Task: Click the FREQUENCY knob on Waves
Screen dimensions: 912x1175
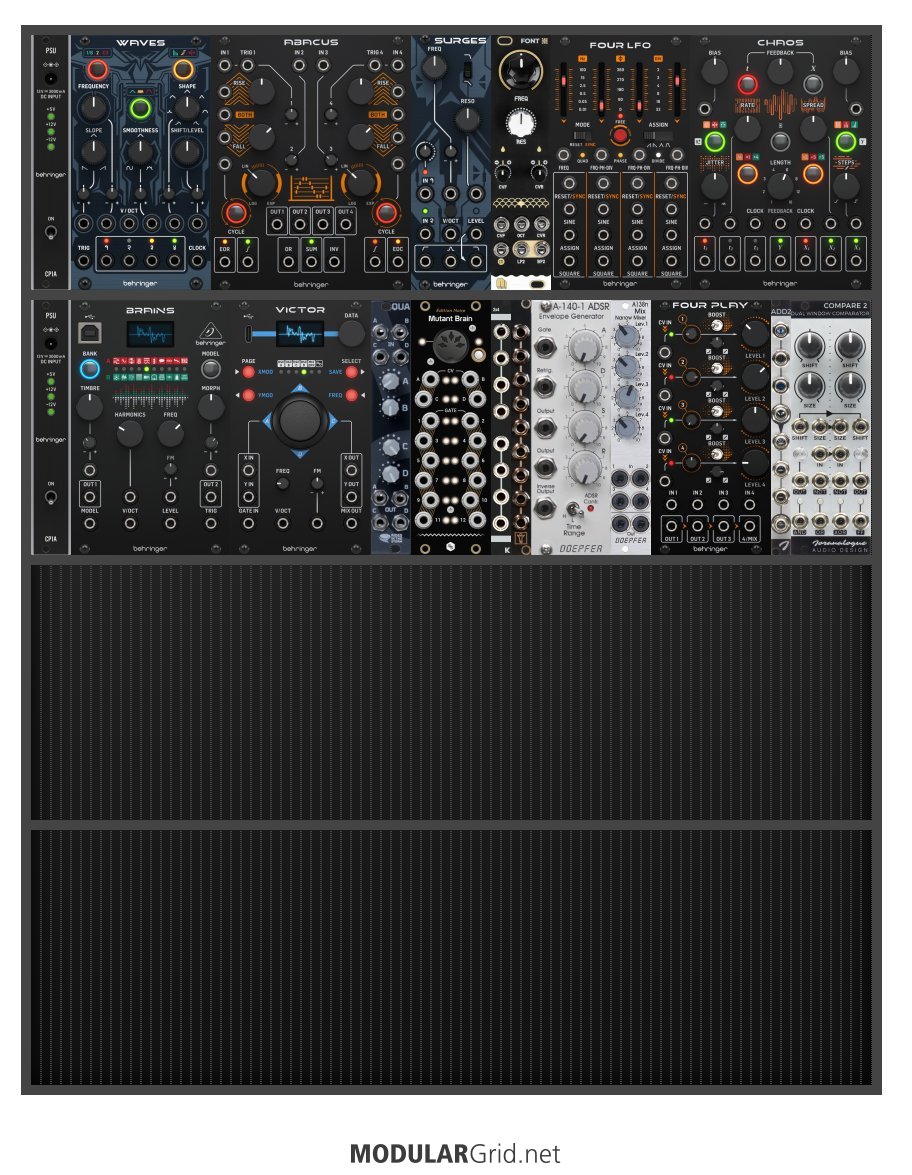Action: (93, 108)
